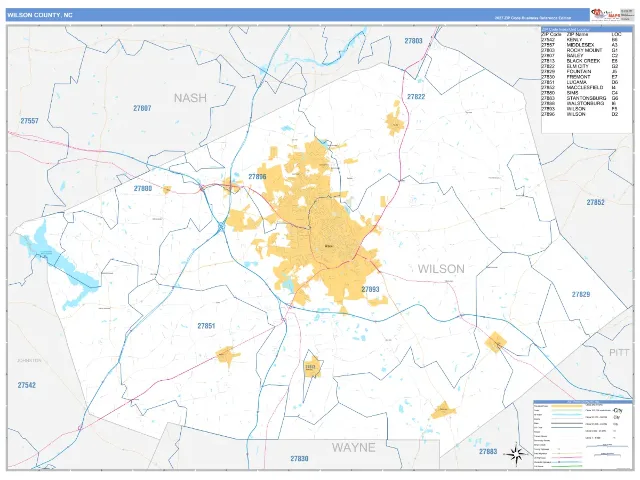The width and height of the screenshot is (640, 480).
Task: Click ZIP code label 27893 on map
Action: [370, 289]
